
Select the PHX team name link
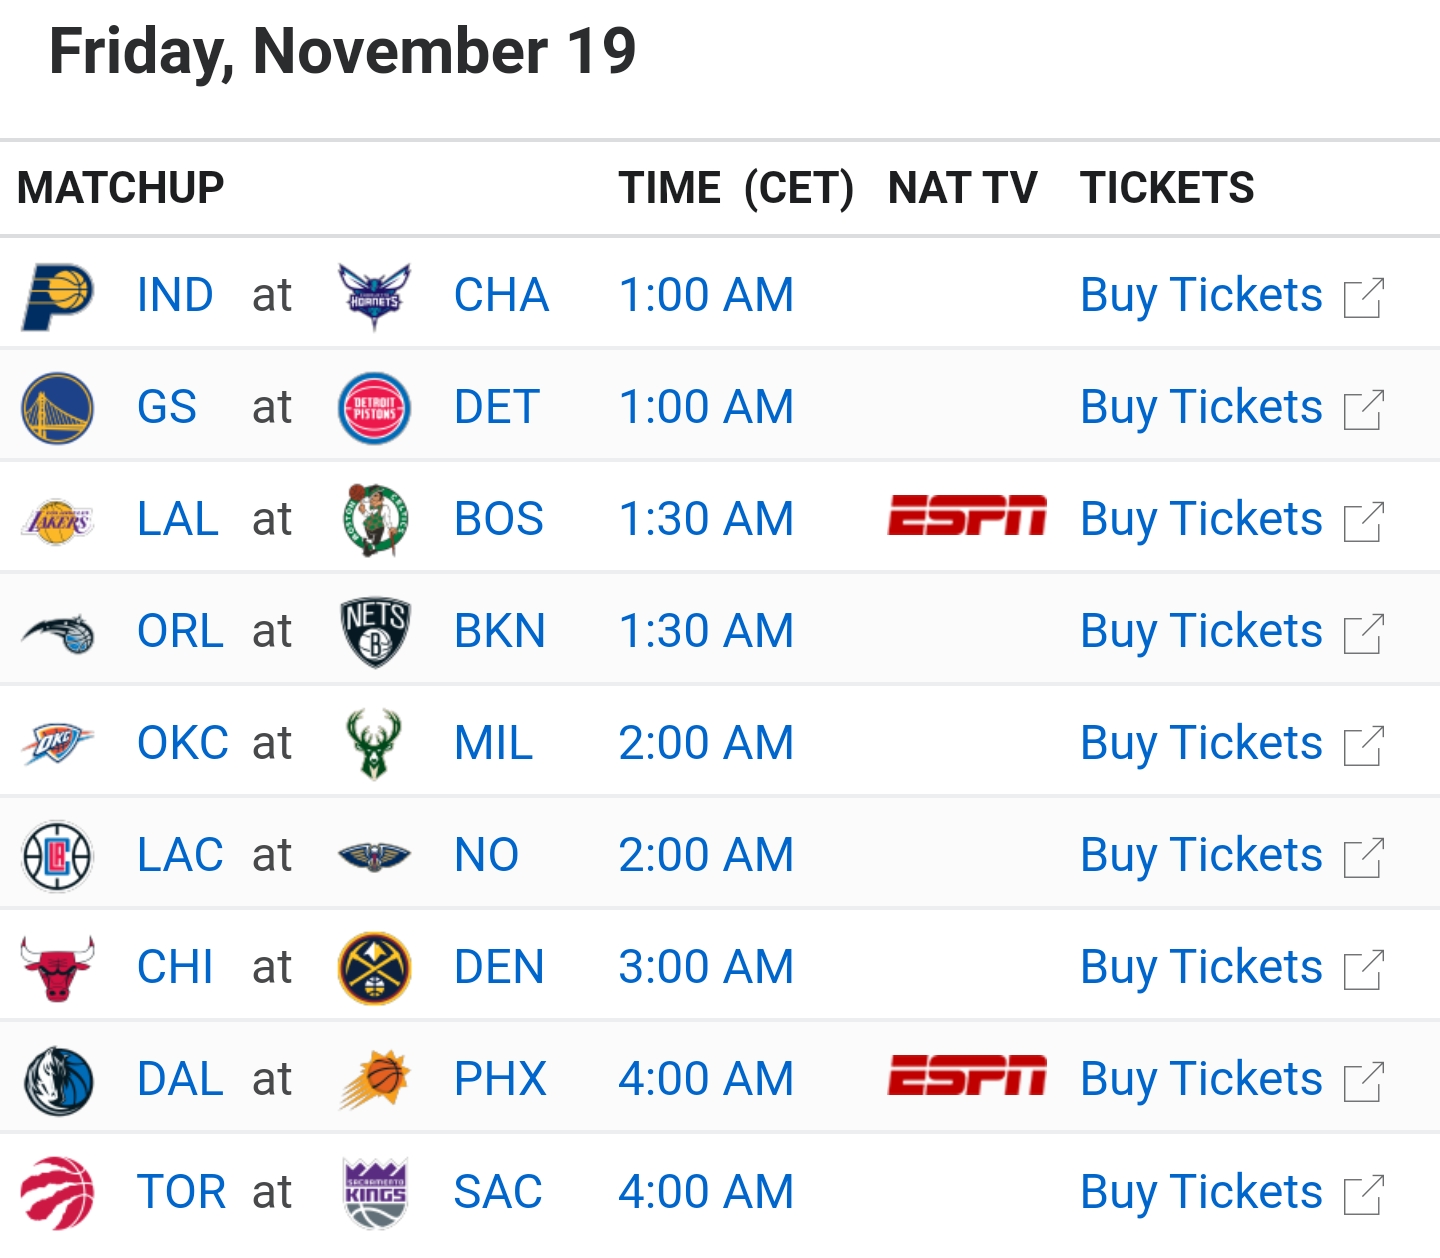[500, 1079]
